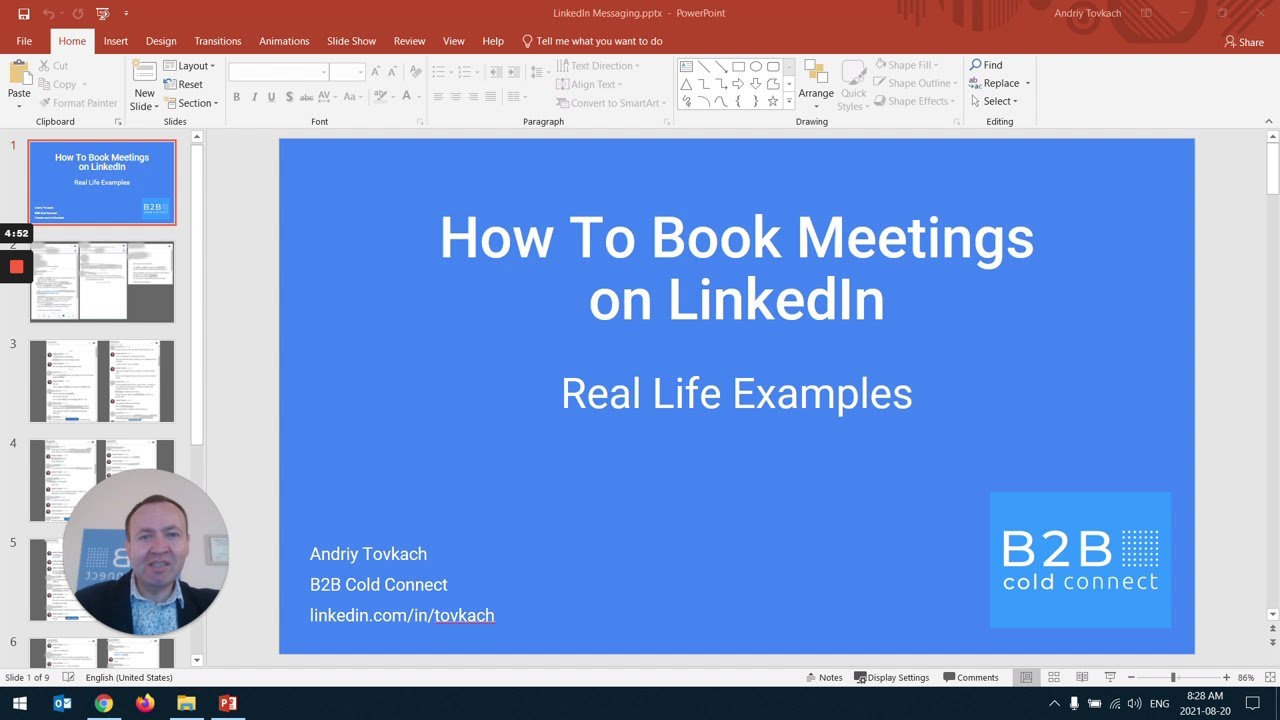This screenshot has width=1280, height=720.
Task: Switch to the Slide Show tab
Action: point(351,41)
